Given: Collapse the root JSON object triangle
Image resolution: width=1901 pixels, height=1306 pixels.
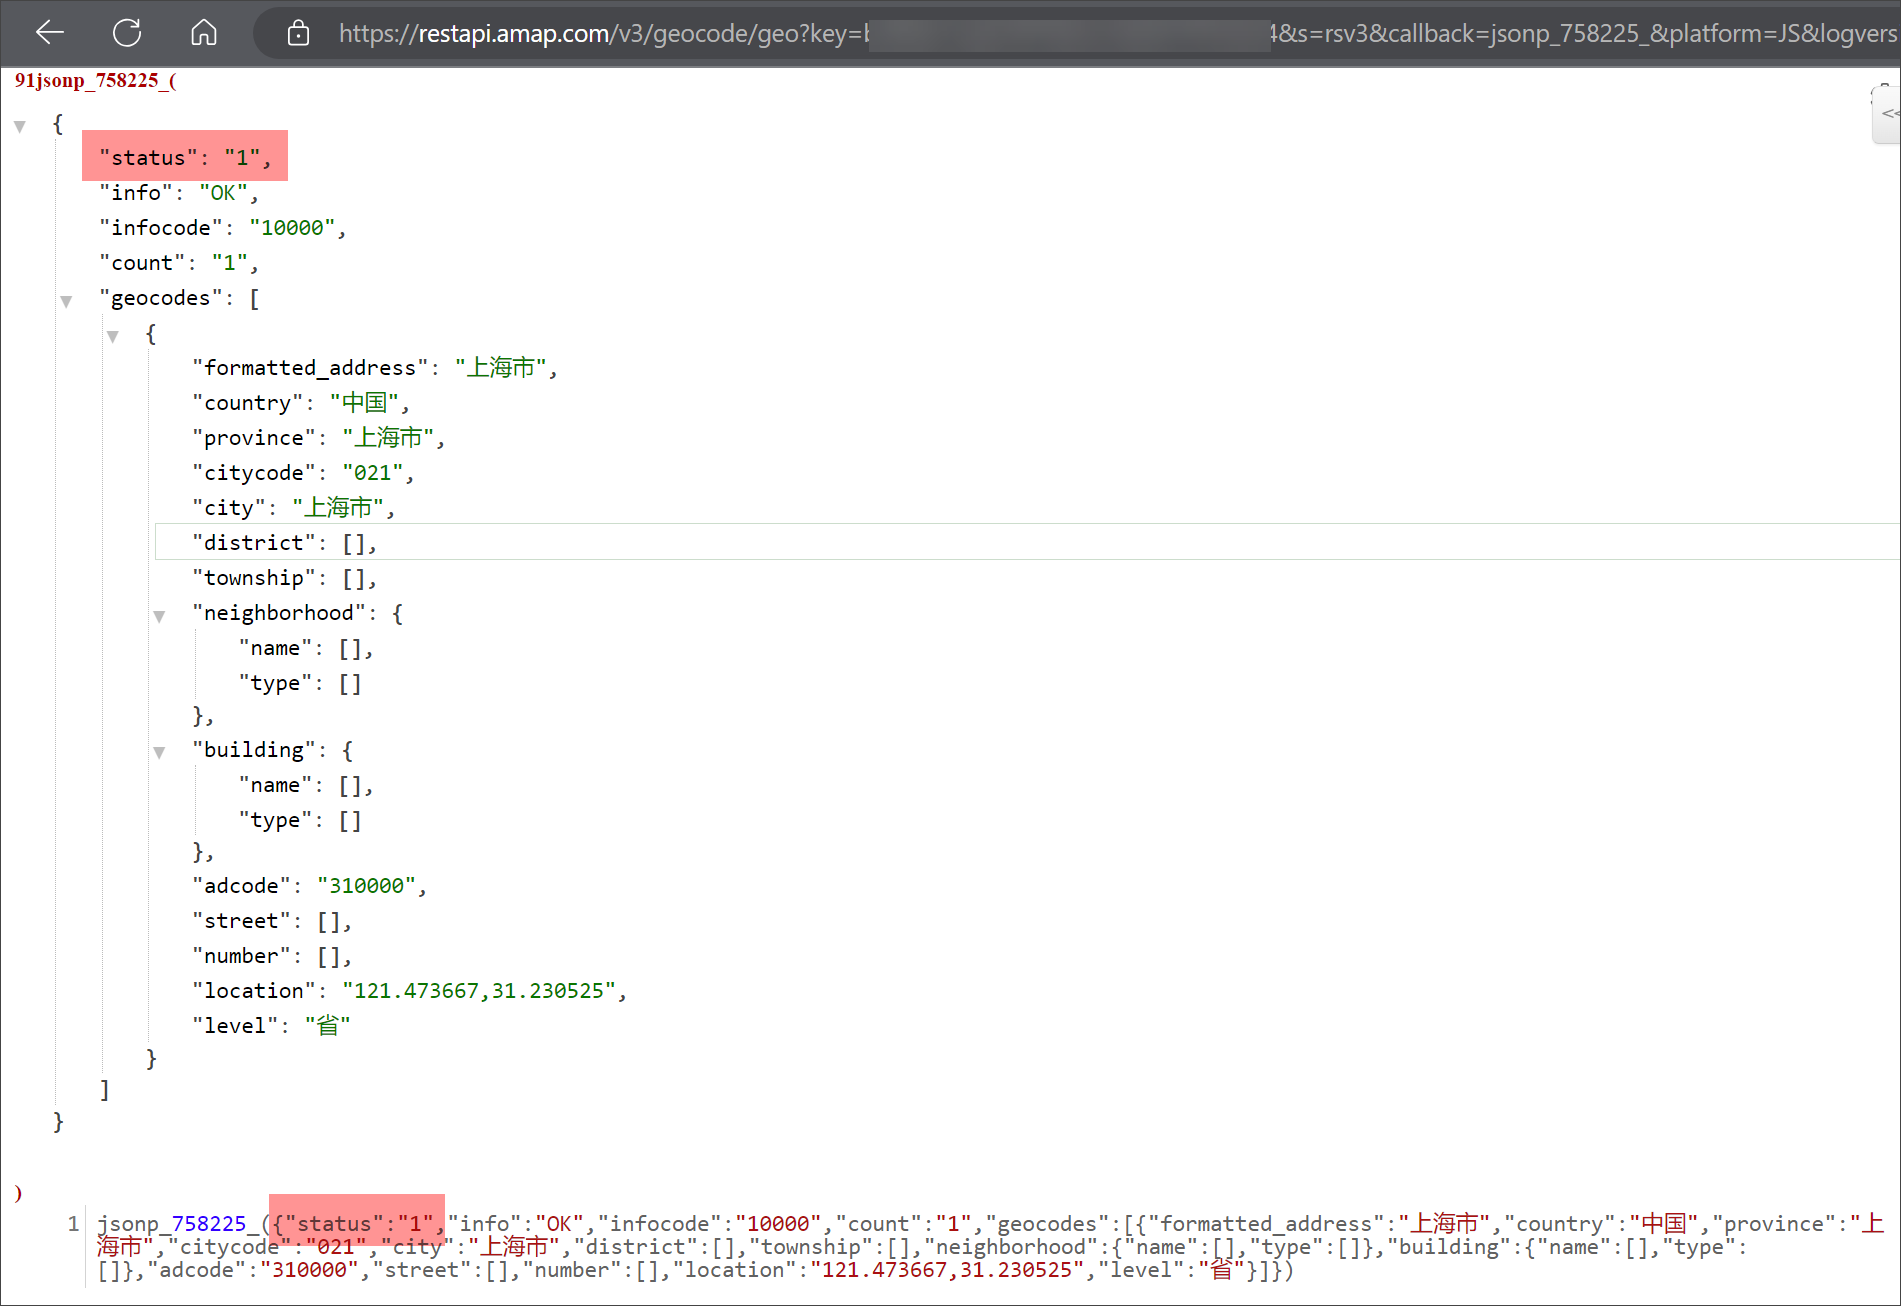Looking at the screenshot, I should coord(19,126).
